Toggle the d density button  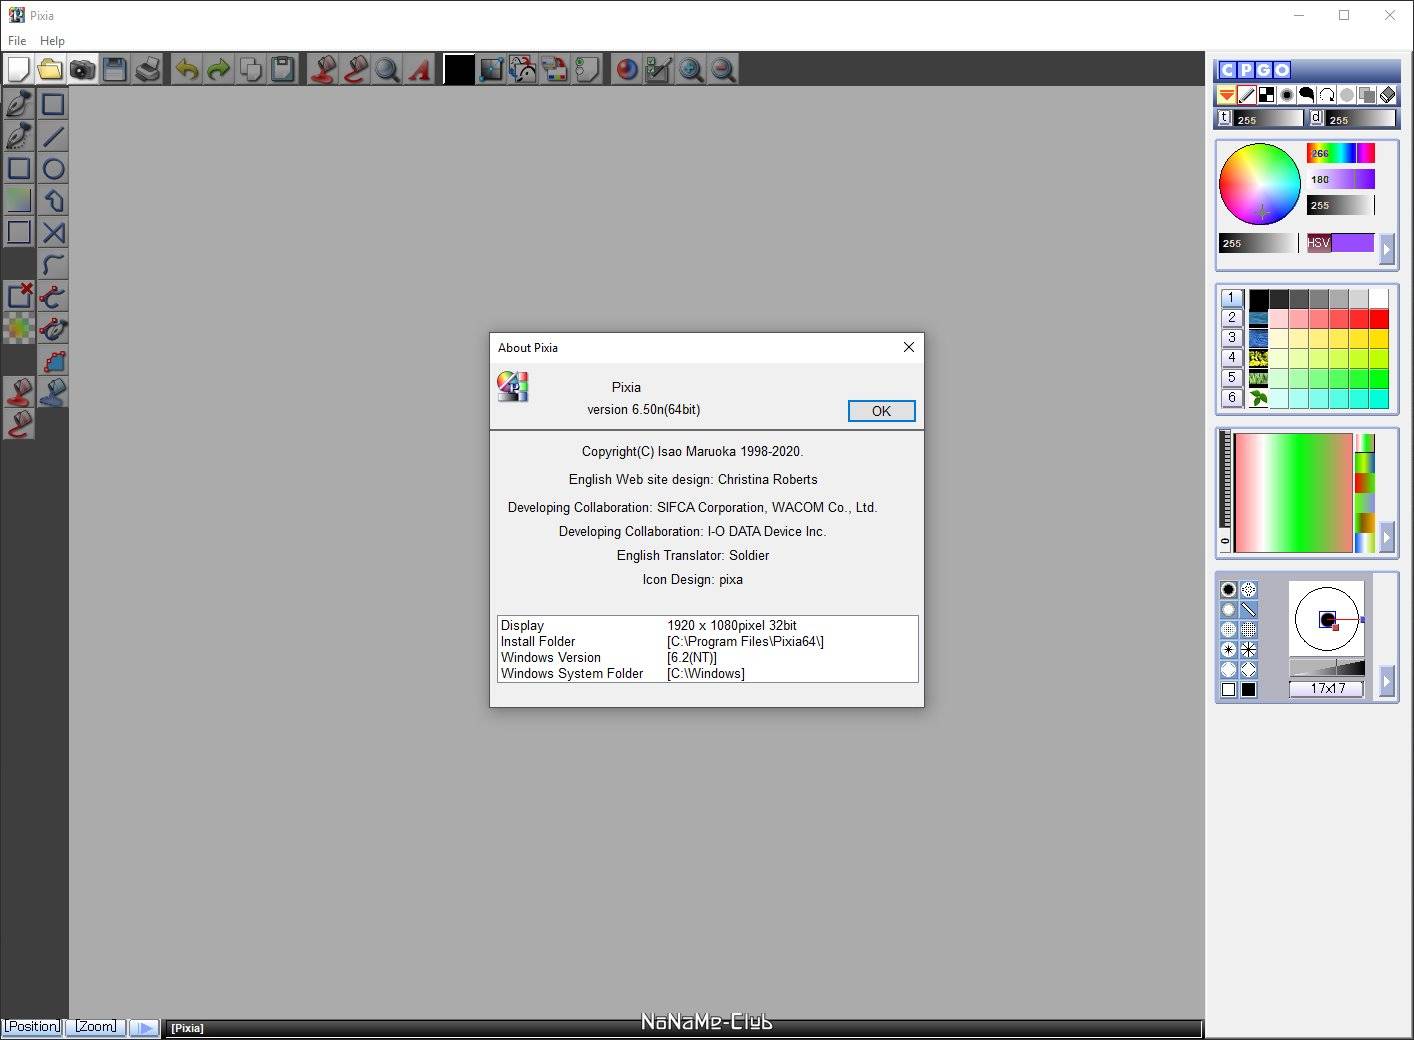1316,118
